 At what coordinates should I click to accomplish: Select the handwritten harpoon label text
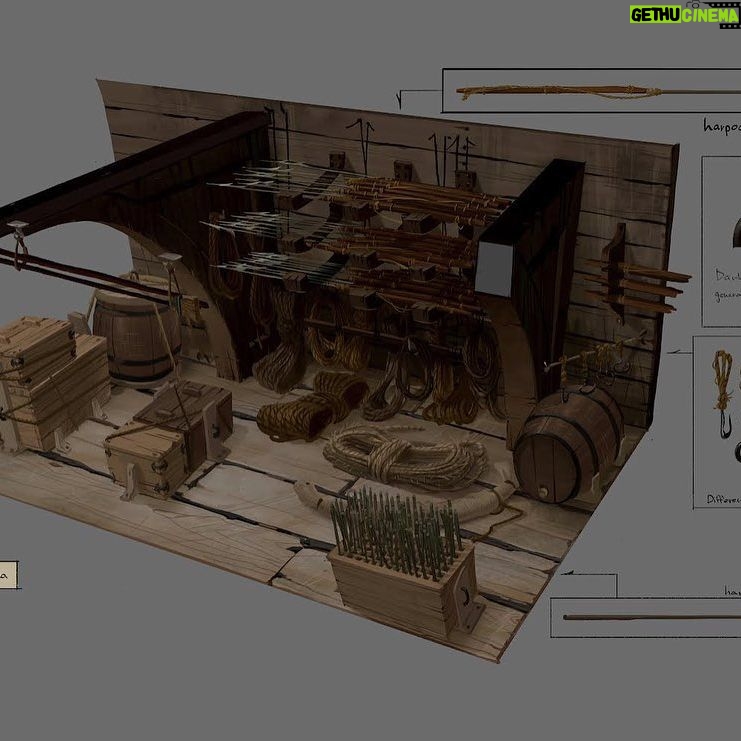pos(722,127)
